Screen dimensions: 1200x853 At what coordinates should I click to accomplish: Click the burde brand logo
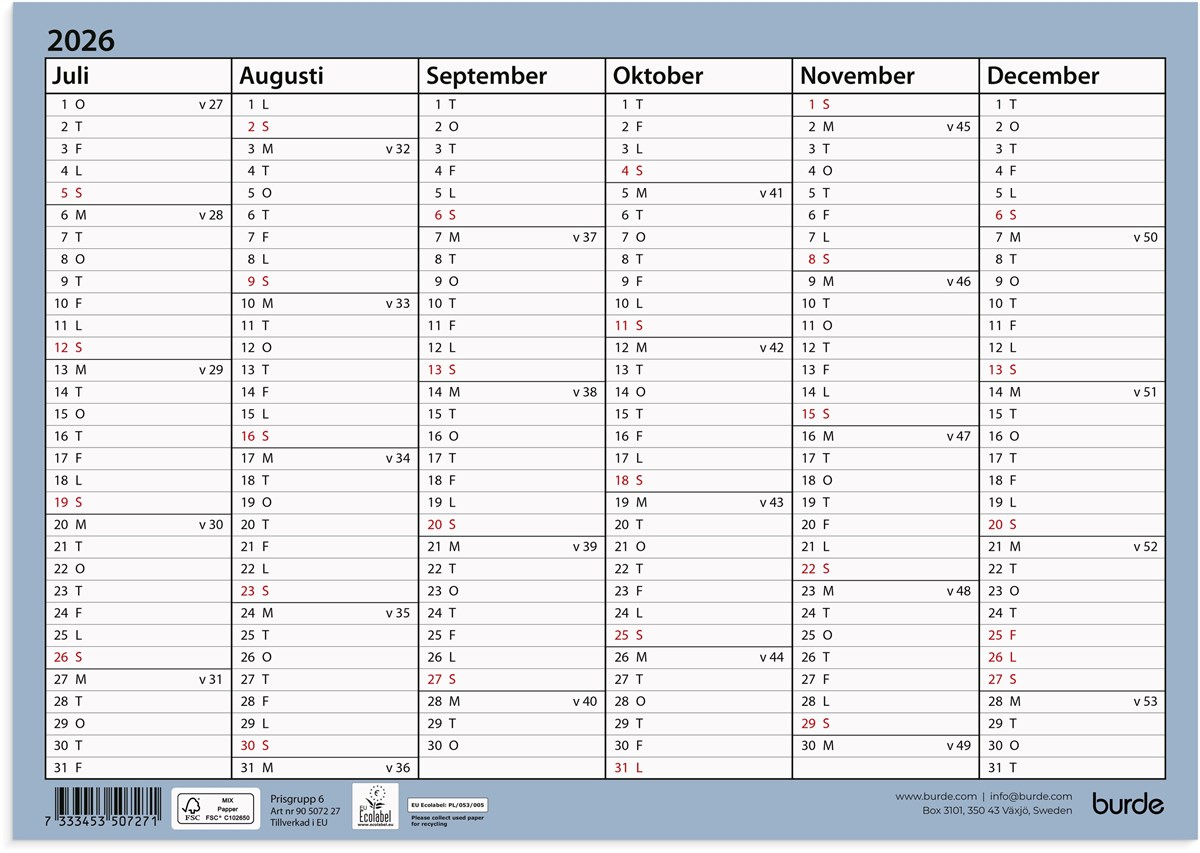click(1127, 803)
